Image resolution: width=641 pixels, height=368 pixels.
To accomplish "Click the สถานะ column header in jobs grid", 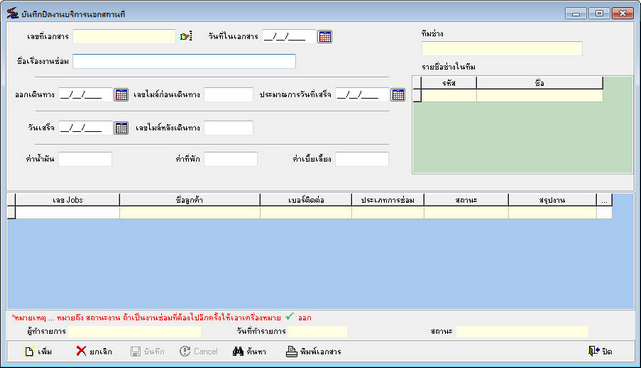I will point(466,200).
